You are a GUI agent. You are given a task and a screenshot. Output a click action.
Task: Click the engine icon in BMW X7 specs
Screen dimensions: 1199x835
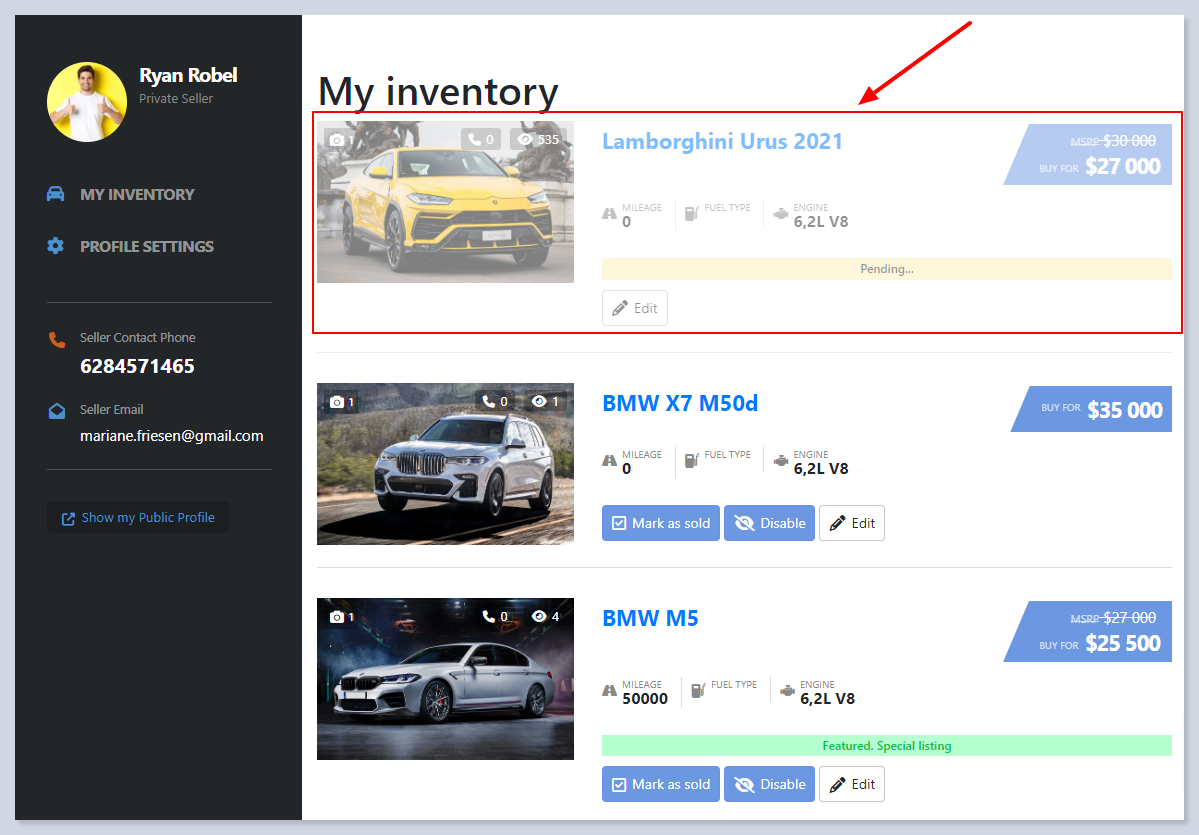click(781, 461)
